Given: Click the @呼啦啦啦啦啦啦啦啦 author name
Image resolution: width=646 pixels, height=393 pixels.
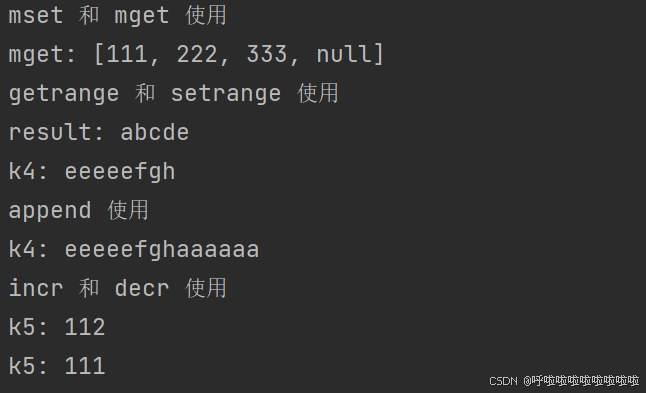Looking at the screenshot, I should (581, 381).
